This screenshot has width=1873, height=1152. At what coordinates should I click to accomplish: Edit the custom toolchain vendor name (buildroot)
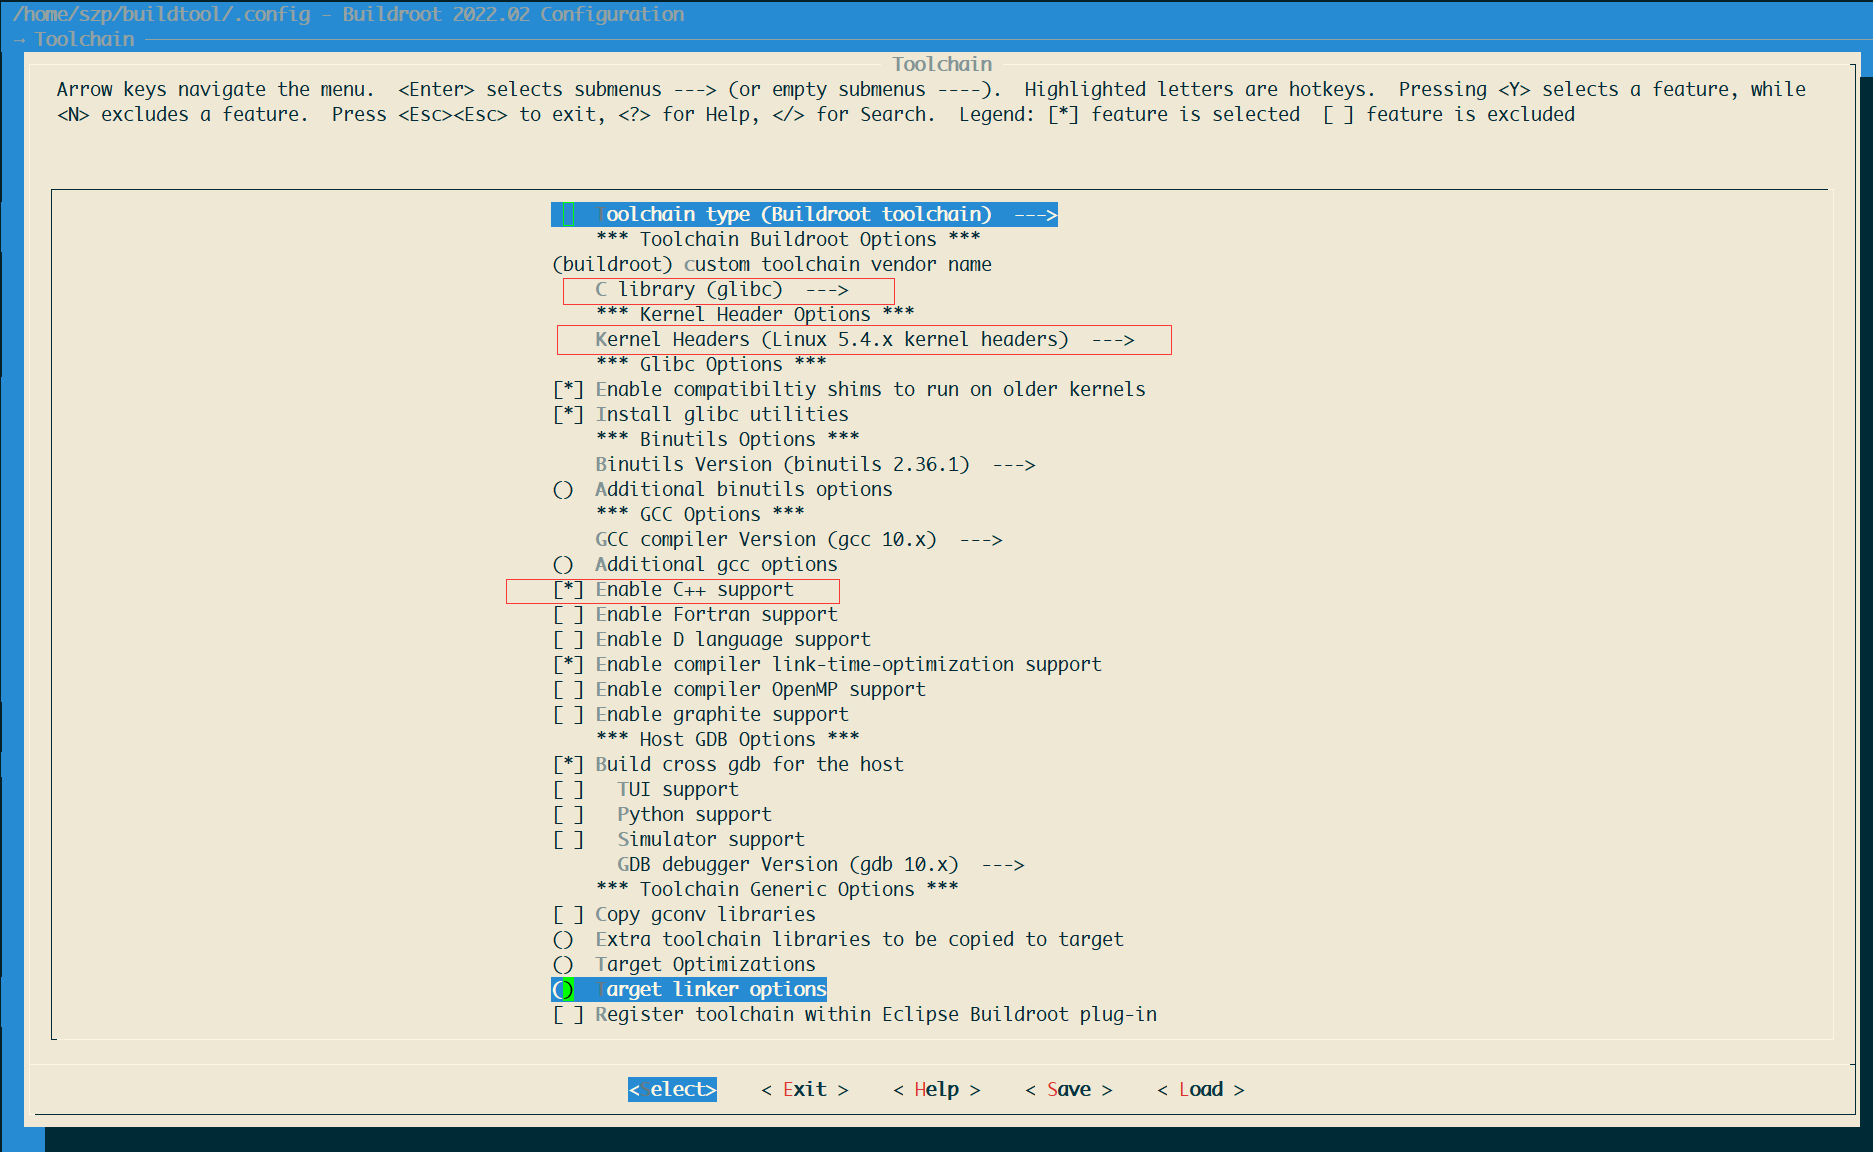(x=771, y=264)
